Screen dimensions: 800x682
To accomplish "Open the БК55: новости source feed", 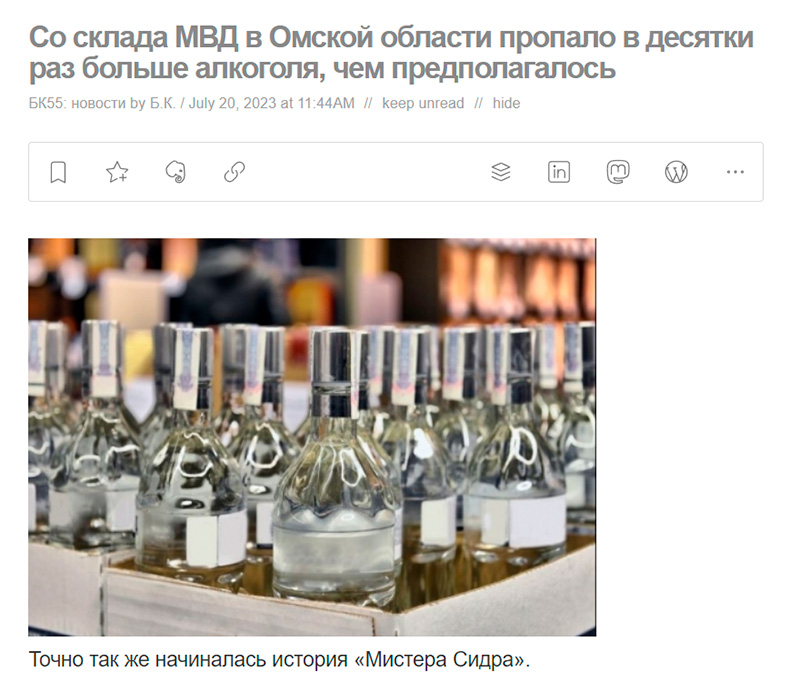I will [x=78, y=103].
